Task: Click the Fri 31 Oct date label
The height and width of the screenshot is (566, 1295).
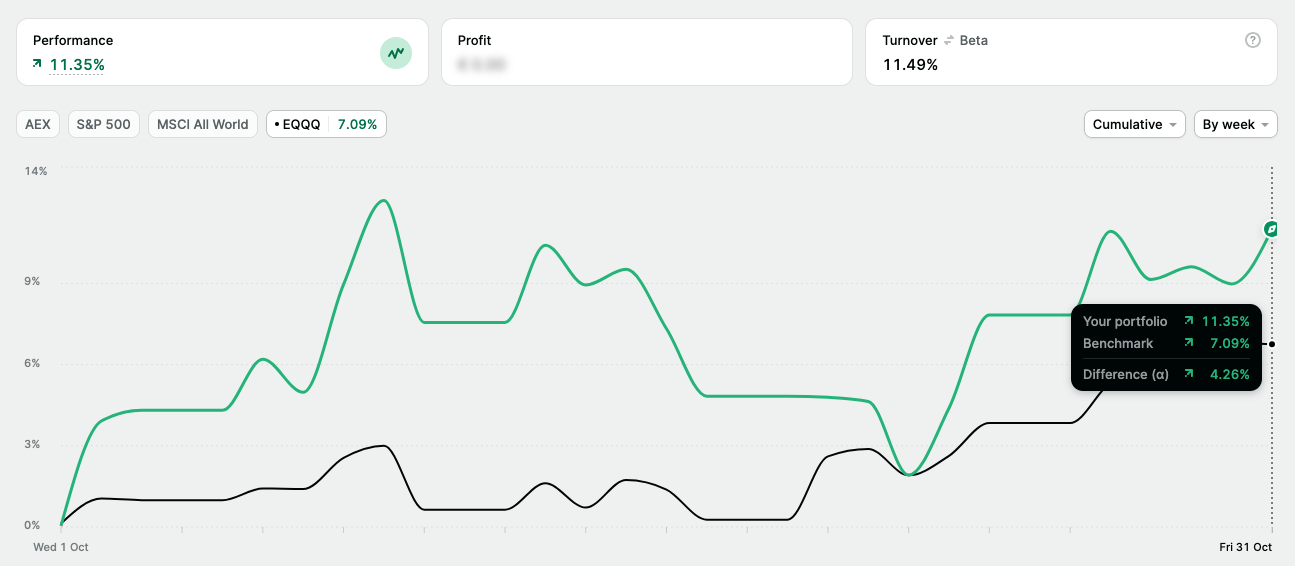Action: pyautogui.click(x=1244, y=547)
